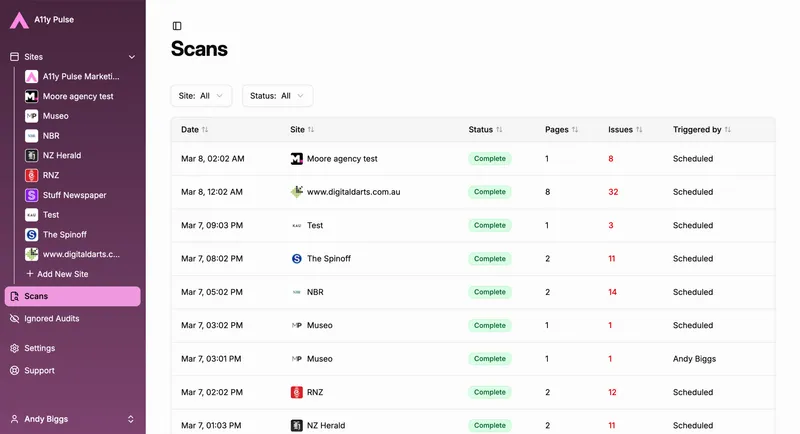
Task: Click the Andy Biggs user icon
Action: pos(14,419)
